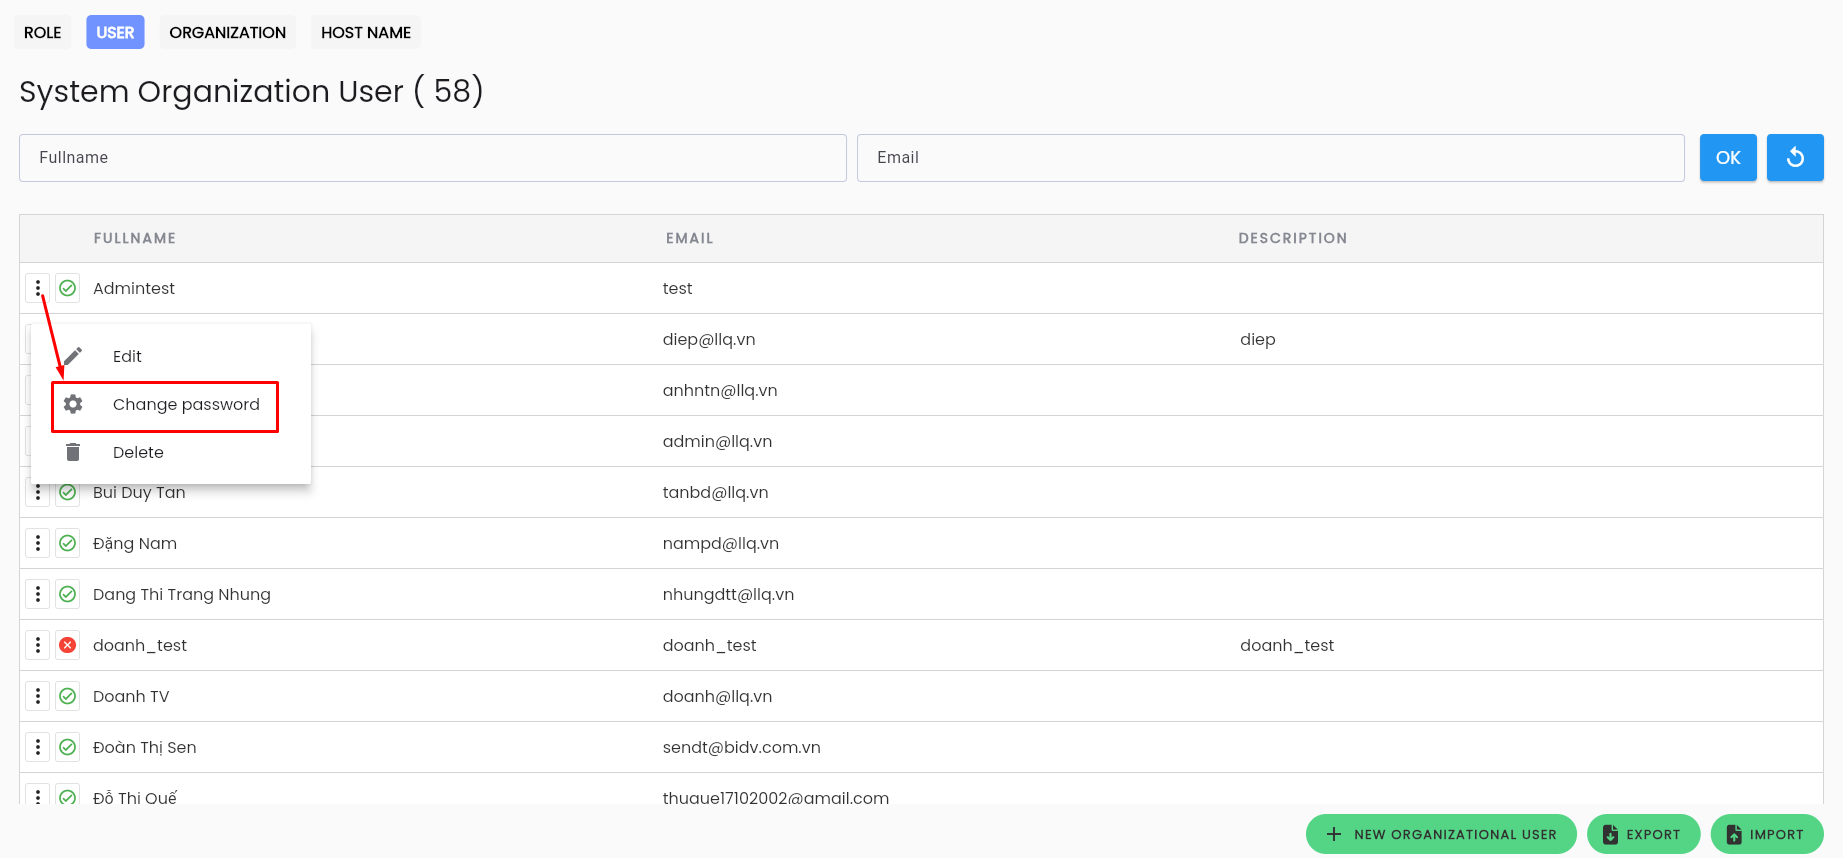Viewport: 1843px width, 858px height.
Task: Click the email tanbd@llq.vn
Action: 715,492
